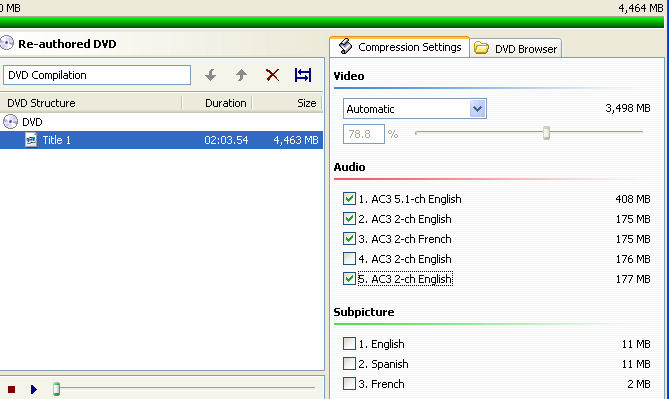Viewport: 669px width, 399px height.
Task: Stop preview with red square button
Action: [12, 389]
